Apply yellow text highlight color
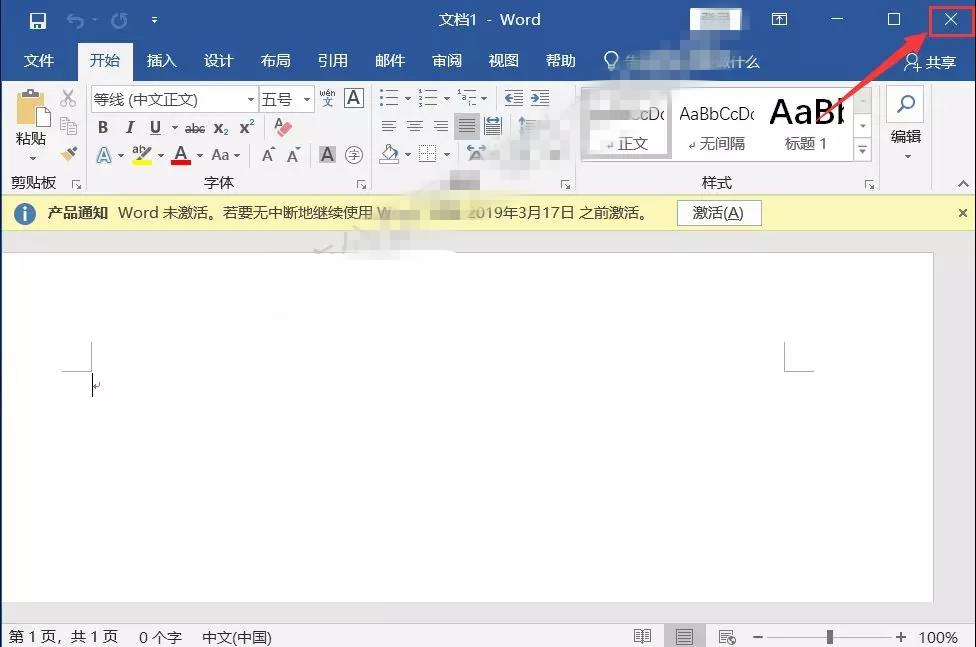Image resolution: width=976 pixels, height=647 pixels. pos(141,155)
